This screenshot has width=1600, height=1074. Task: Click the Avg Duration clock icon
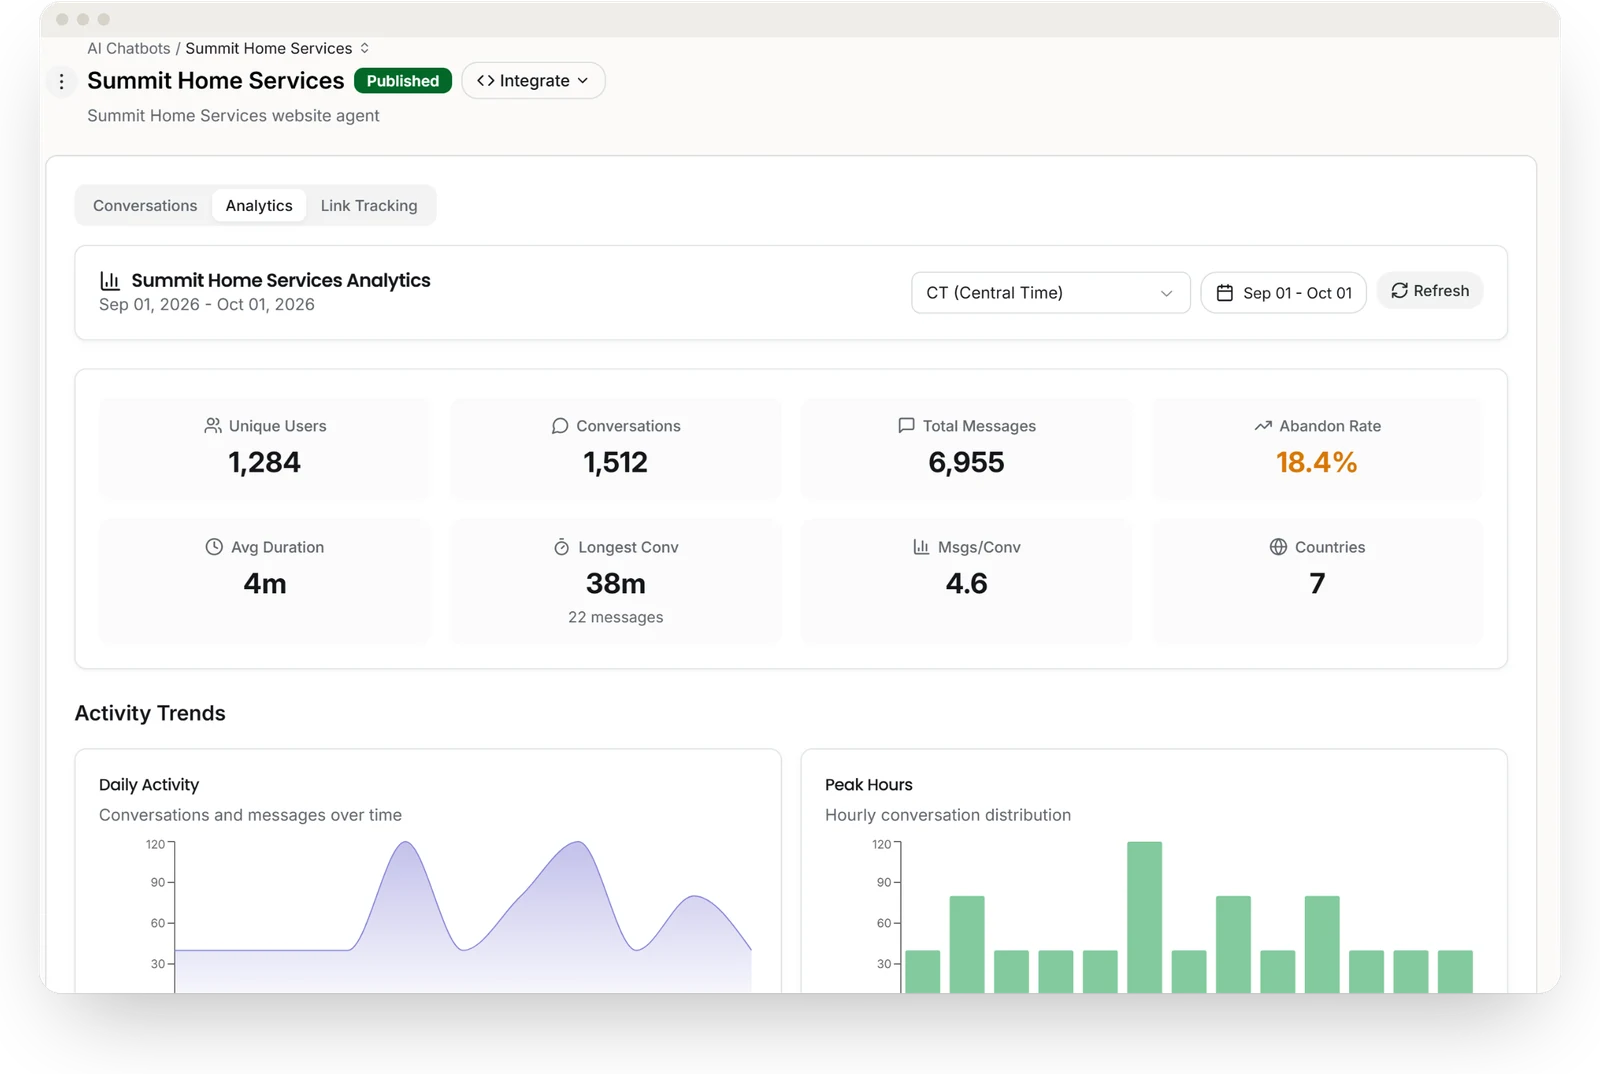[214, 547]
